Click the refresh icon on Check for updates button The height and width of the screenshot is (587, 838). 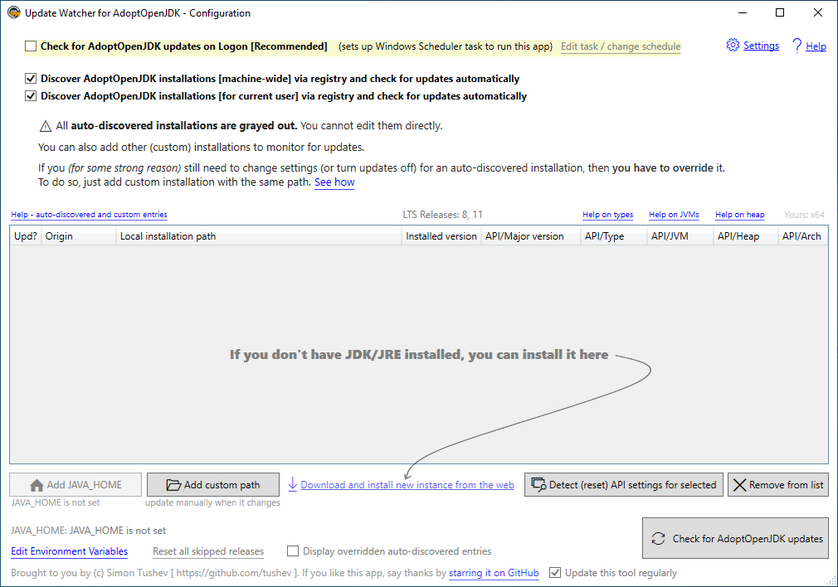[x=658, y=538]
